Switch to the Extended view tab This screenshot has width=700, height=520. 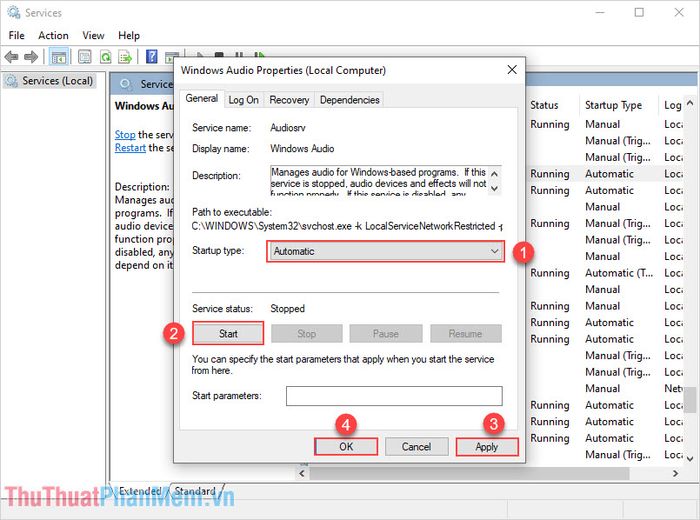coord(140,491)
